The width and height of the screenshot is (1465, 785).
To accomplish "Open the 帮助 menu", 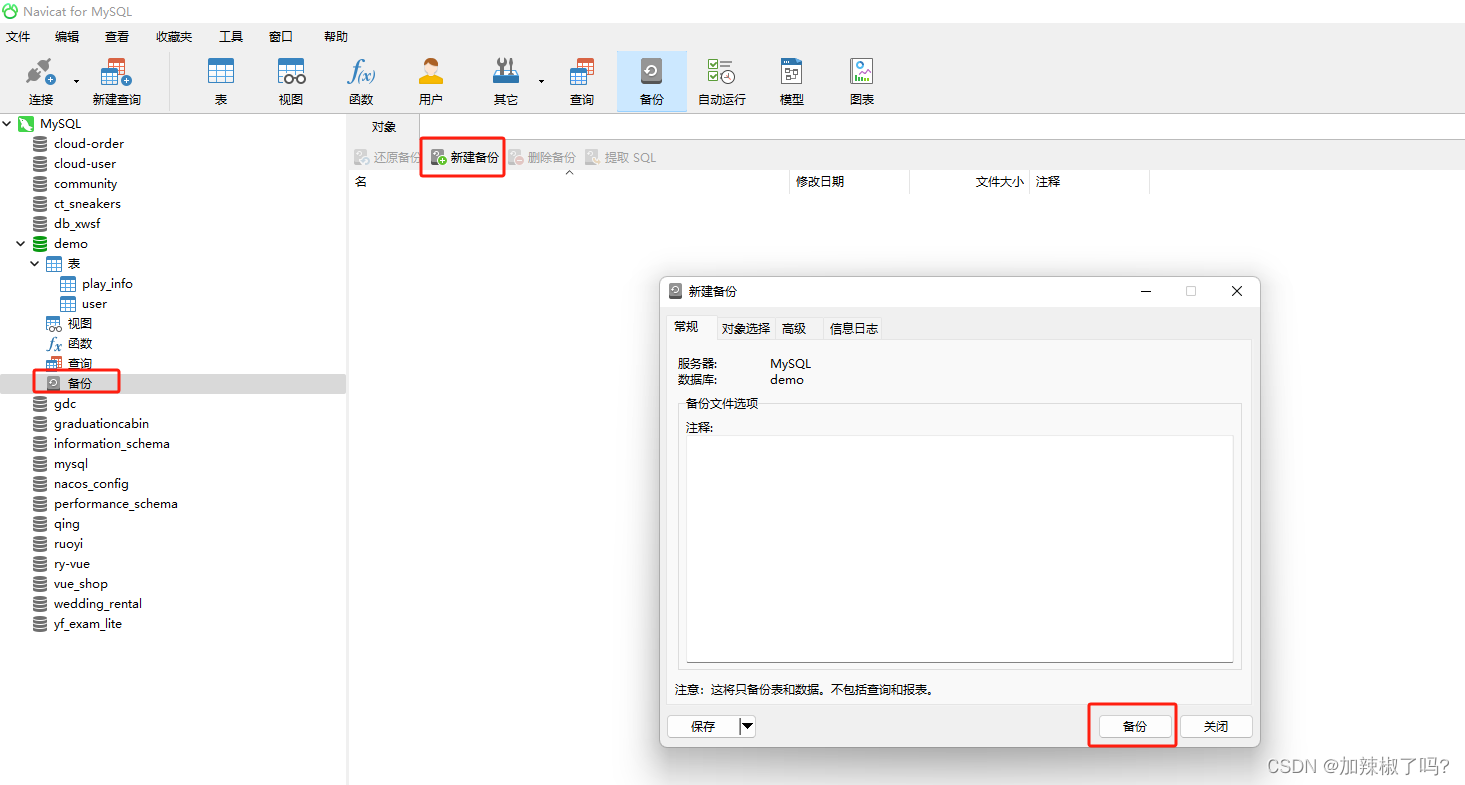I will [336, 37].
